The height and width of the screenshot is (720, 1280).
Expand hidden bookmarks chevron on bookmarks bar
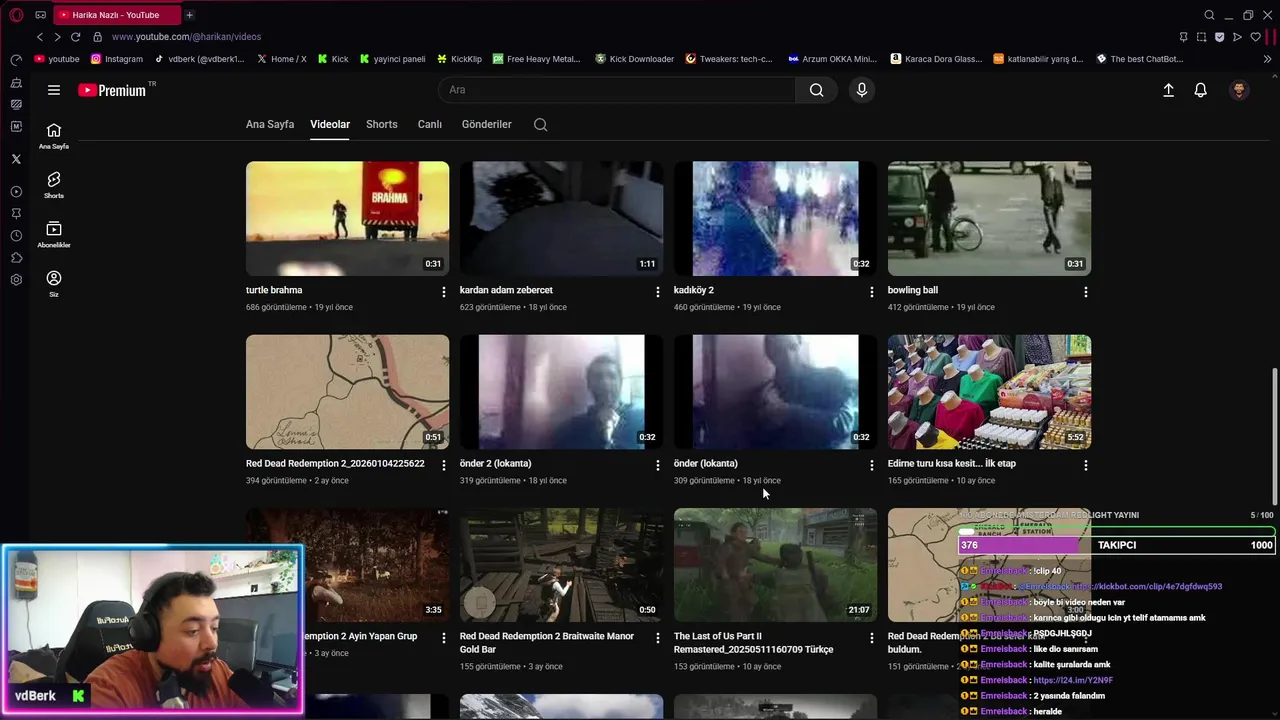[1268, 59]
